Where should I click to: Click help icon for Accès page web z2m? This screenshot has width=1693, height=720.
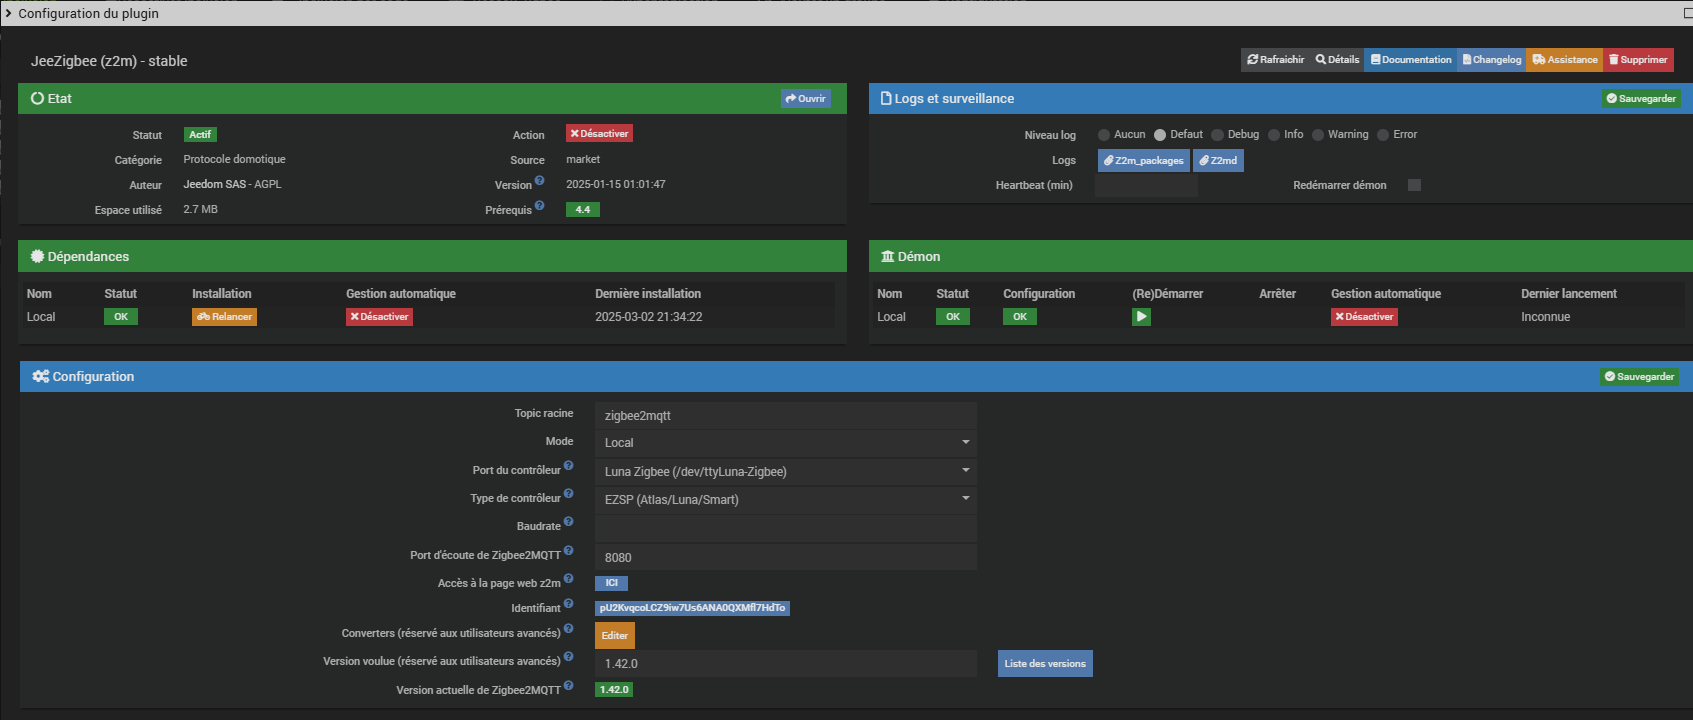[x=568, y=579]
